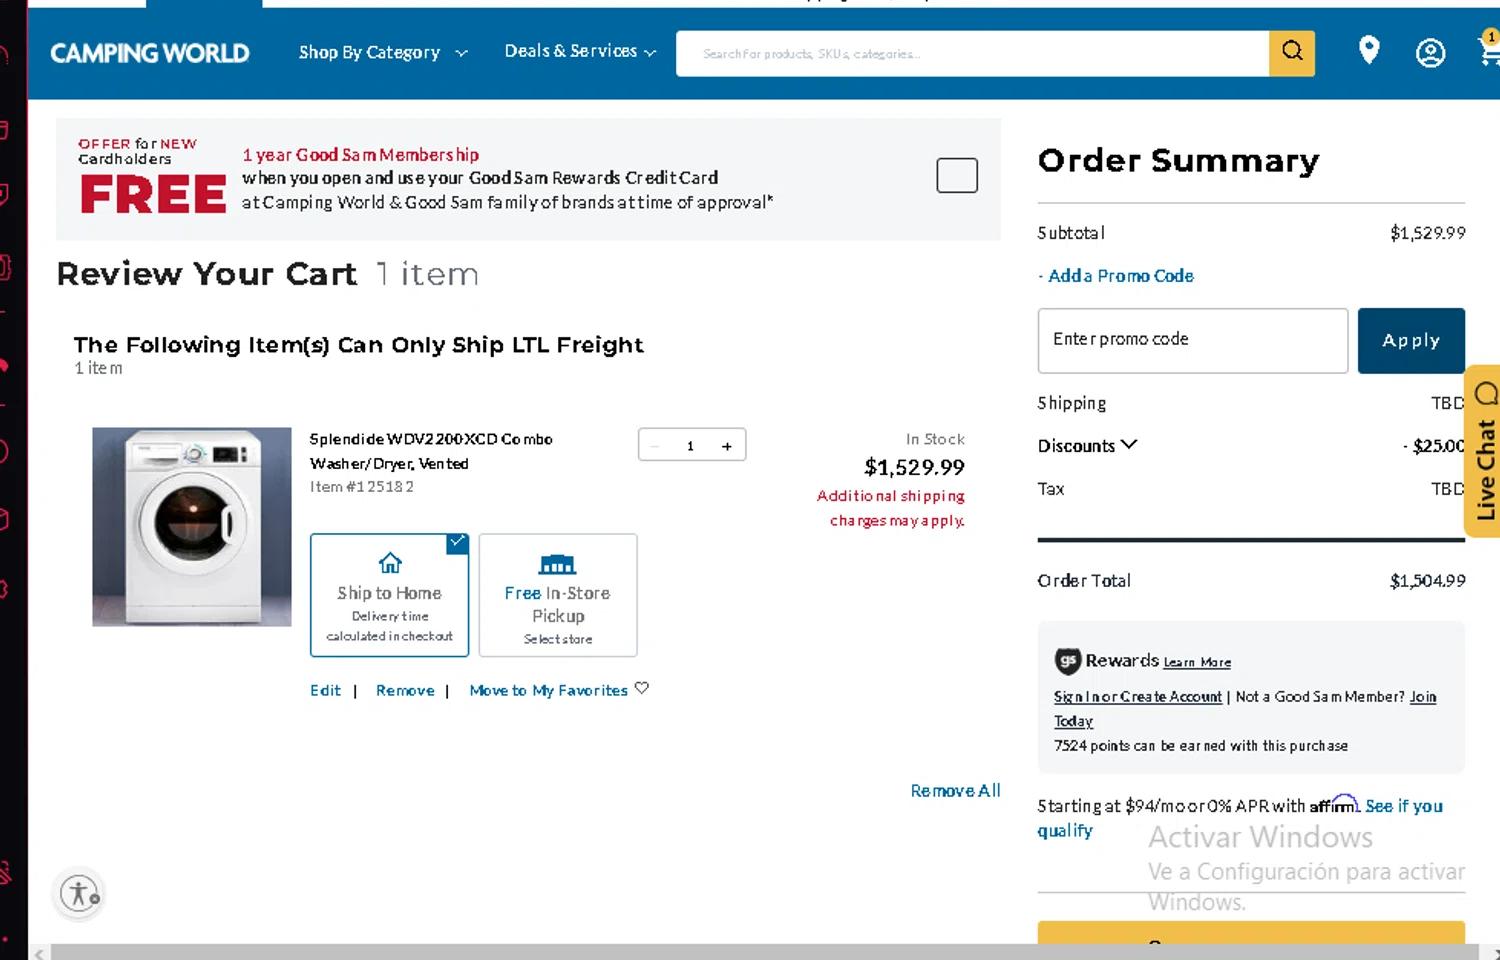
Task: Click the Additional shipping charges may apply text
Action: pyautogui.click(x=891, y=508)
